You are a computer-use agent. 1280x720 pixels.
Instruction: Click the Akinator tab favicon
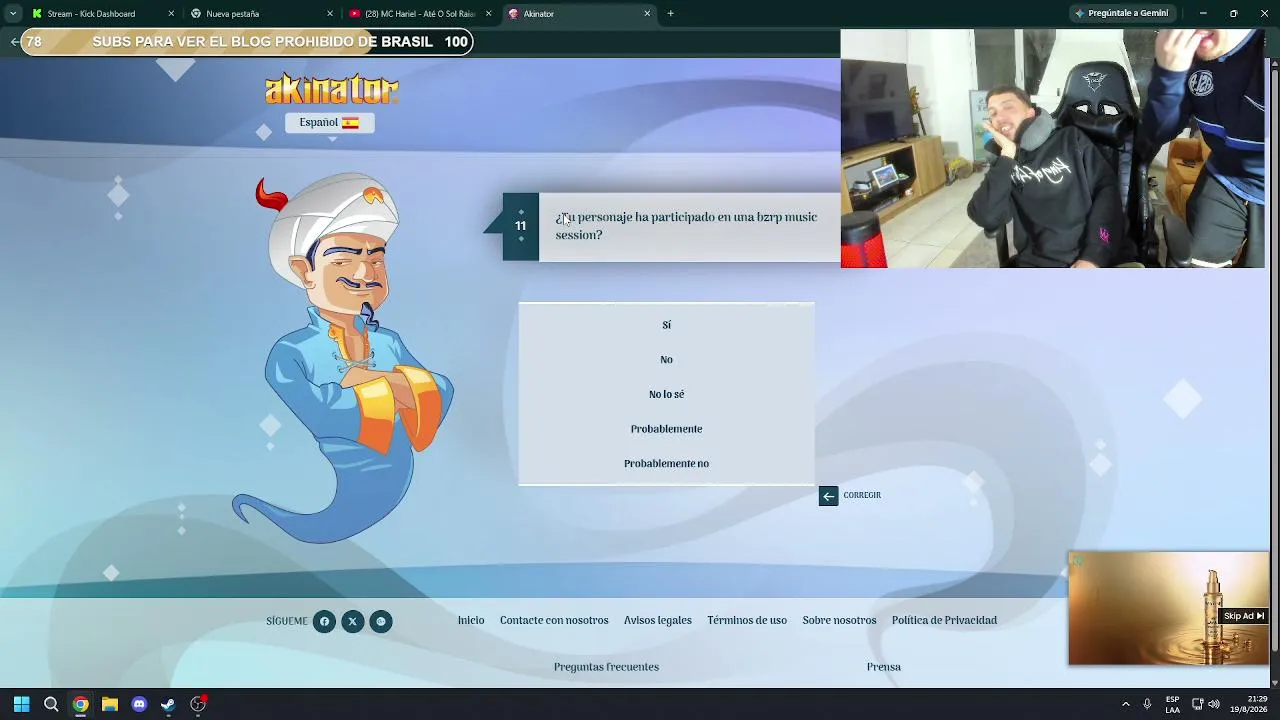click(x=513, y=14)
